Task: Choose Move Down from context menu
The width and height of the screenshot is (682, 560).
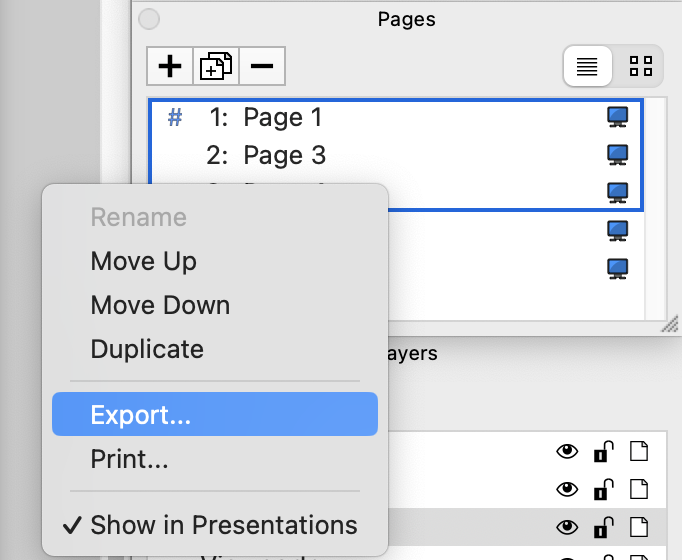Action: pos(160,305)
